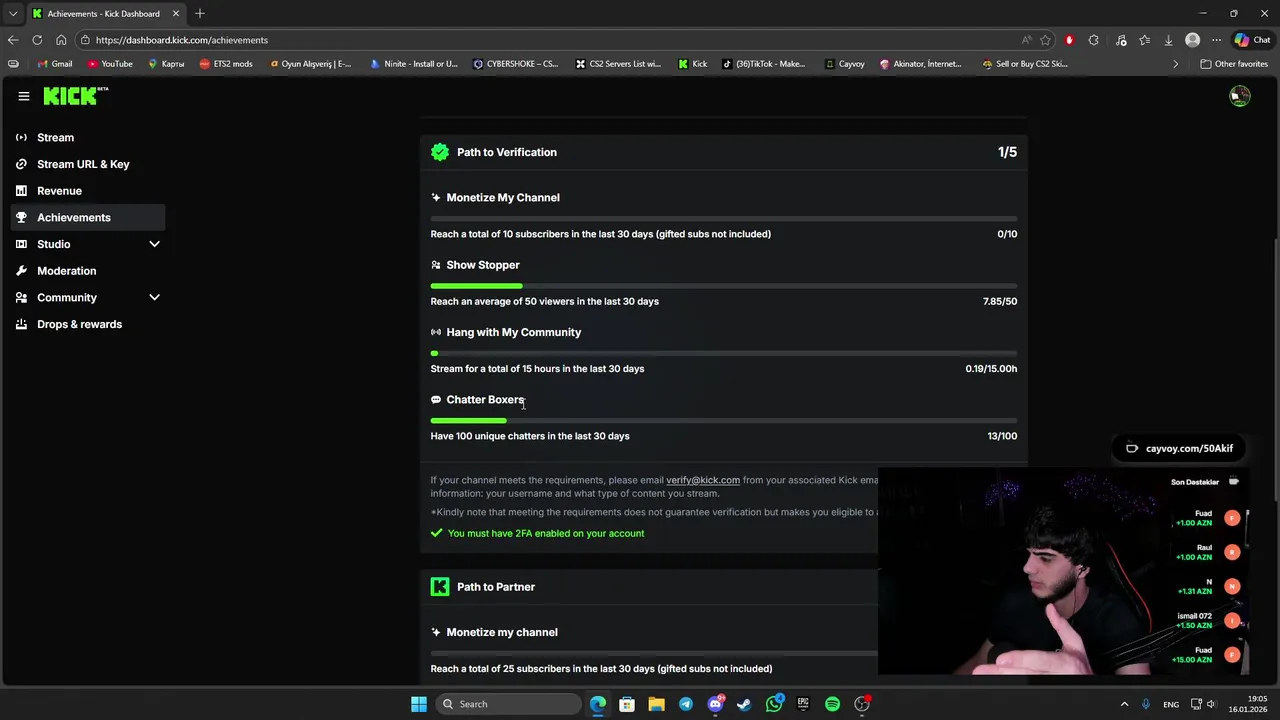Open OBS Studio from taskbar
Viewport: 1280px width, 720px height.
[x=862, y=704]
